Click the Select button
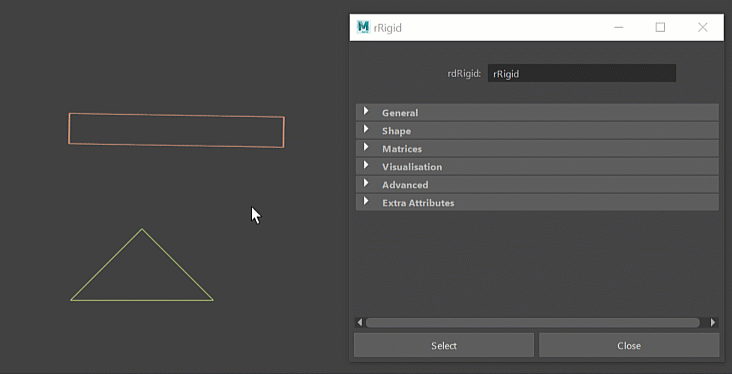Viewport: 732px width, 374px height. 443,346
